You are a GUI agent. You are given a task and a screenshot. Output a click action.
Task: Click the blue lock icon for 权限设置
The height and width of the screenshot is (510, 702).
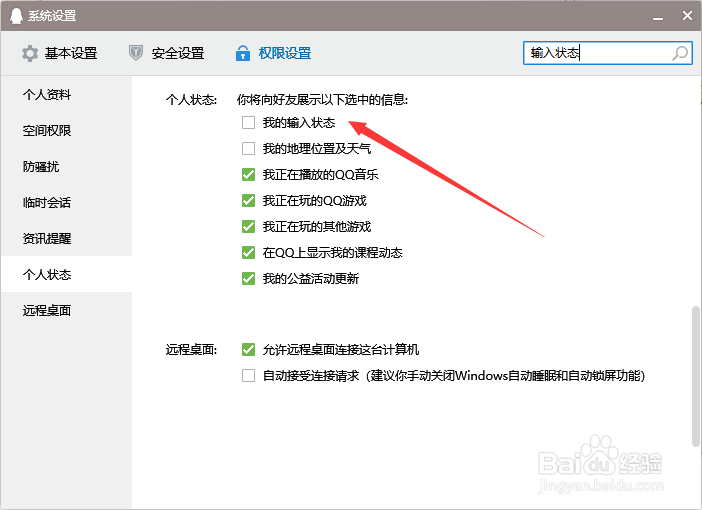(243, 53)
